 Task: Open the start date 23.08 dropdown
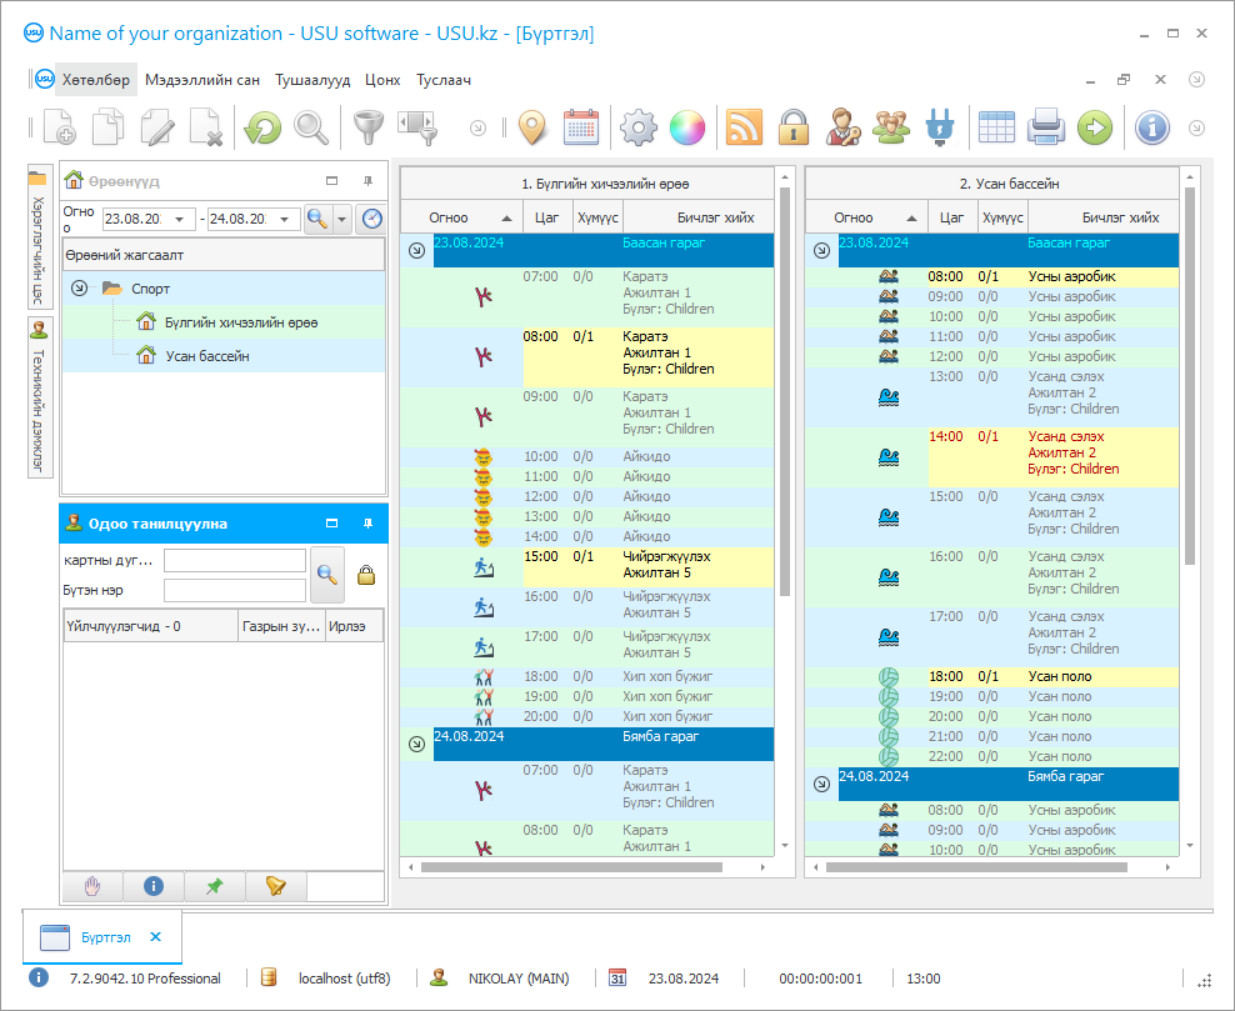point(179,219)
